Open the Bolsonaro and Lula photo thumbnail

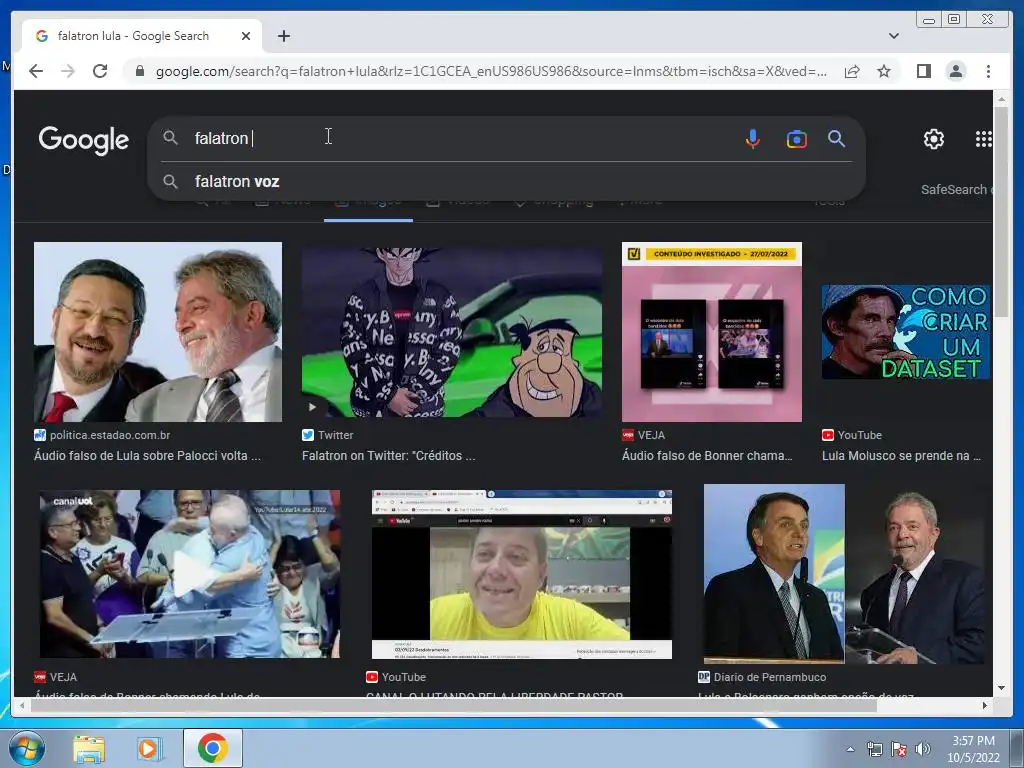[x=844, y=573]
